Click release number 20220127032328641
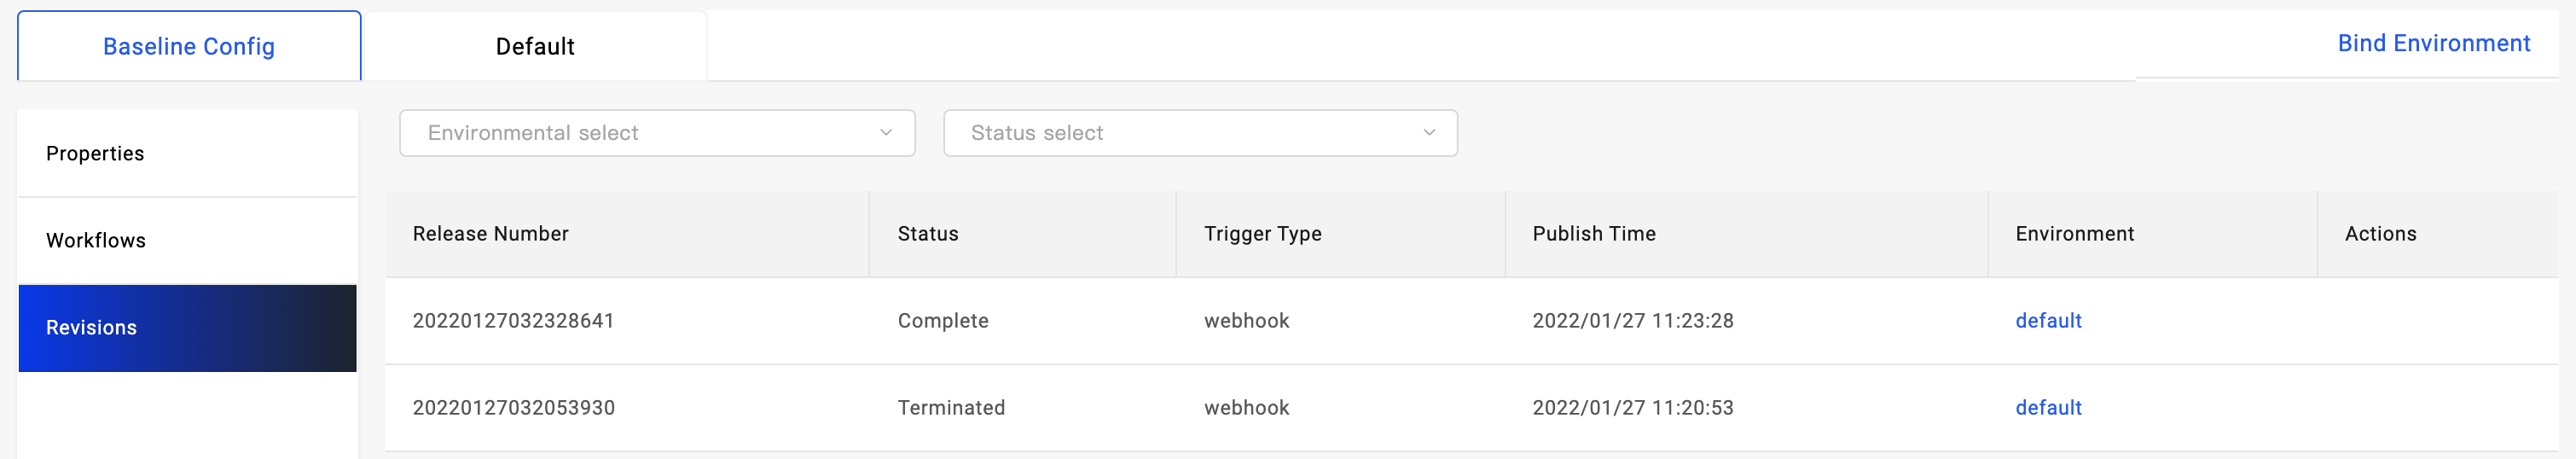The width and height of the screenshot is (2576, 459). click(513, 321)
